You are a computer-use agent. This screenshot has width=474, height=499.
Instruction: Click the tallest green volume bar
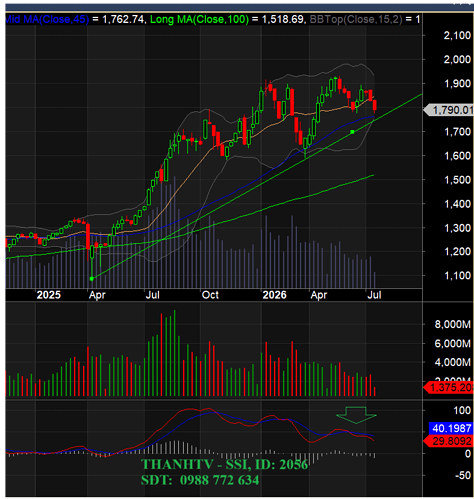click(x=174, y=353)
